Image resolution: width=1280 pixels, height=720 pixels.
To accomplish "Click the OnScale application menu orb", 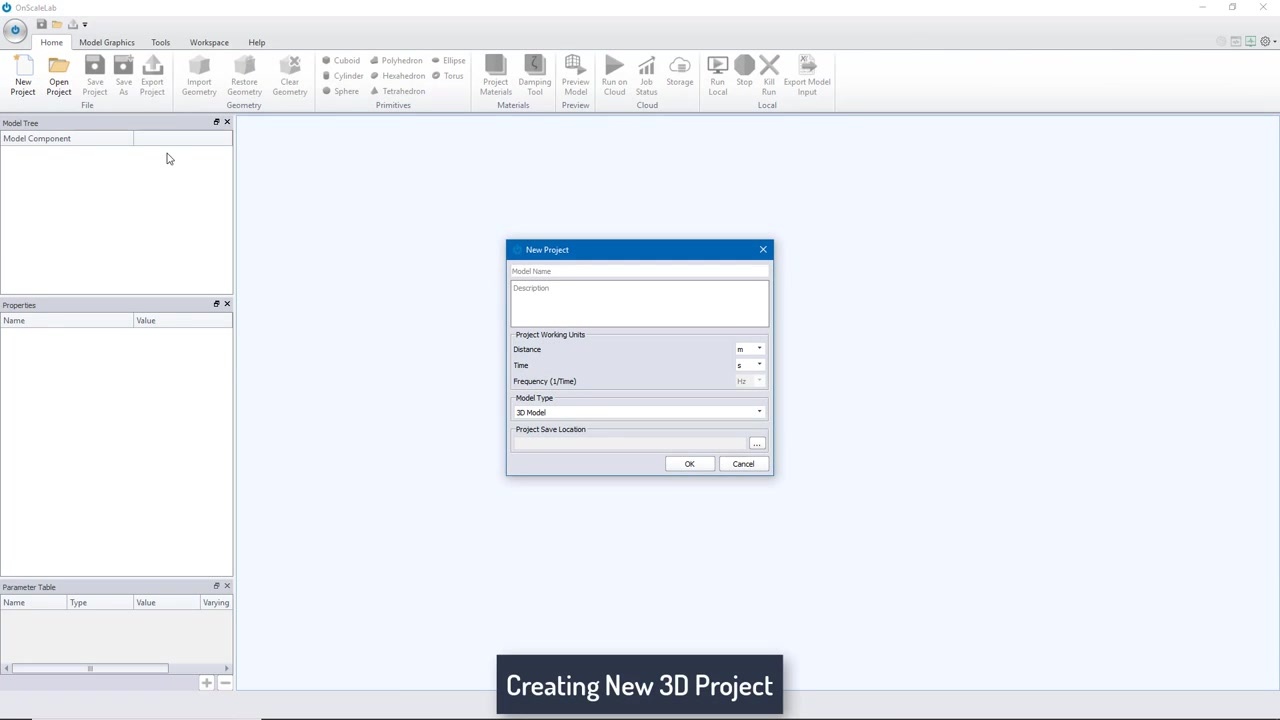I will 15,30.
